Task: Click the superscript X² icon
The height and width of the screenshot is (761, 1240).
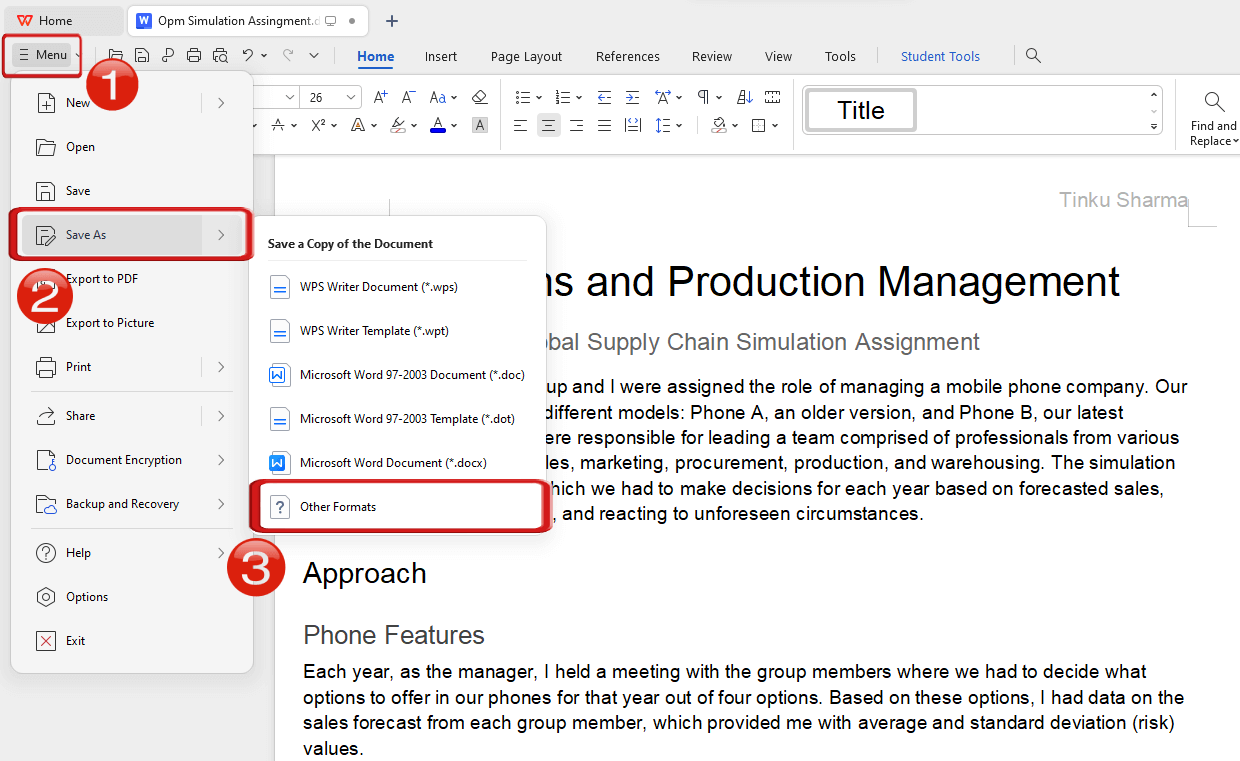Action: click(318, 125)
